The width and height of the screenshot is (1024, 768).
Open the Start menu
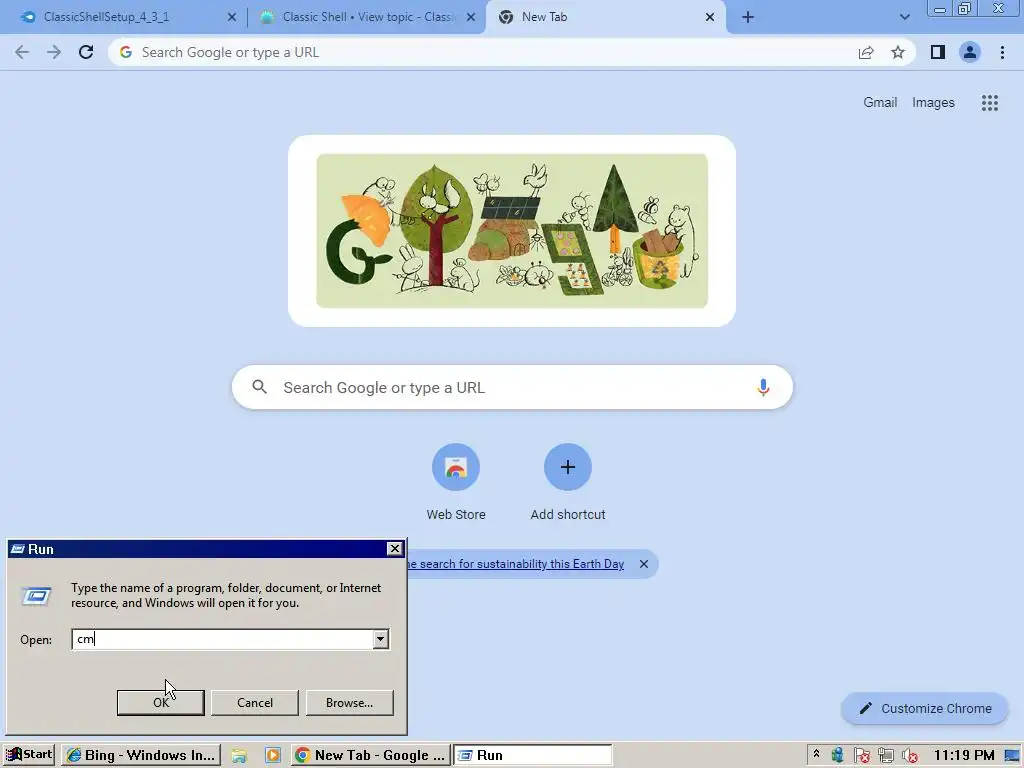coord(29,755)
